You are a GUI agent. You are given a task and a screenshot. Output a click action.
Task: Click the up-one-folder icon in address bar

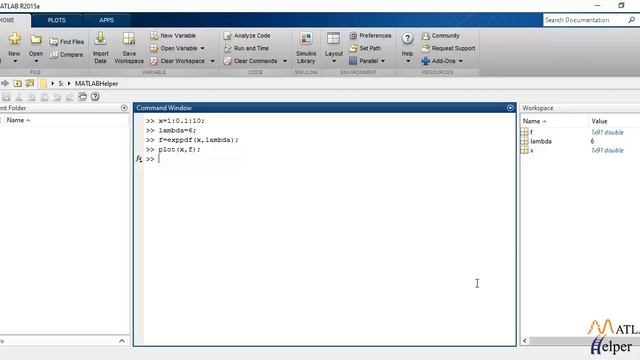click(x=18, y=83)
